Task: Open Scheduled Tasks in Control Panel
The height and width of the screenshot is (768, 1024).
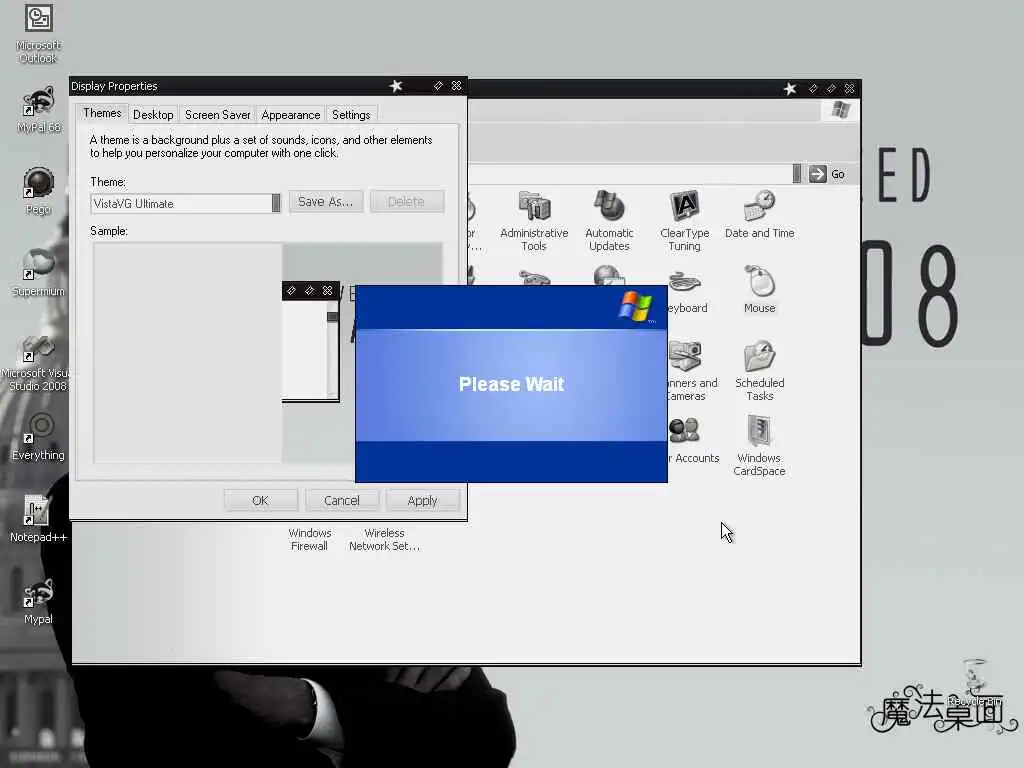Action: click(x=760, y=370)
